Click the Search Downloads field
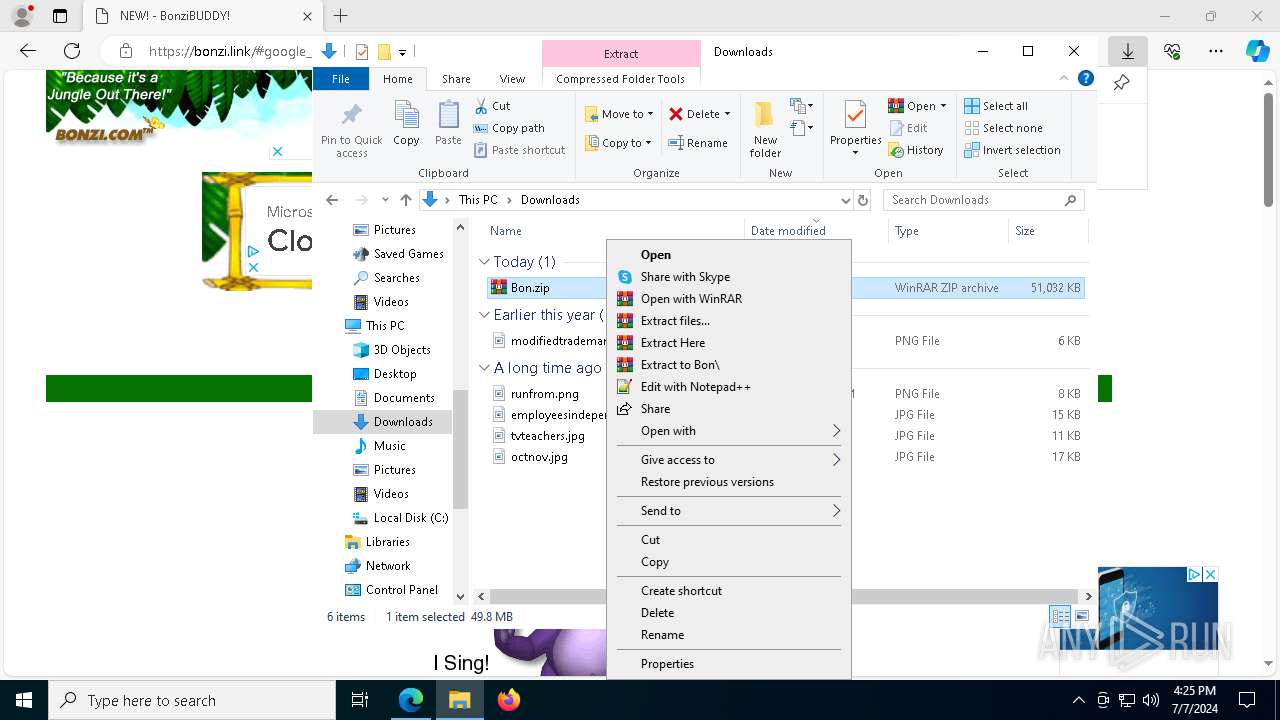Viewport: 1280px width, 720px height. tap(983, 200)
